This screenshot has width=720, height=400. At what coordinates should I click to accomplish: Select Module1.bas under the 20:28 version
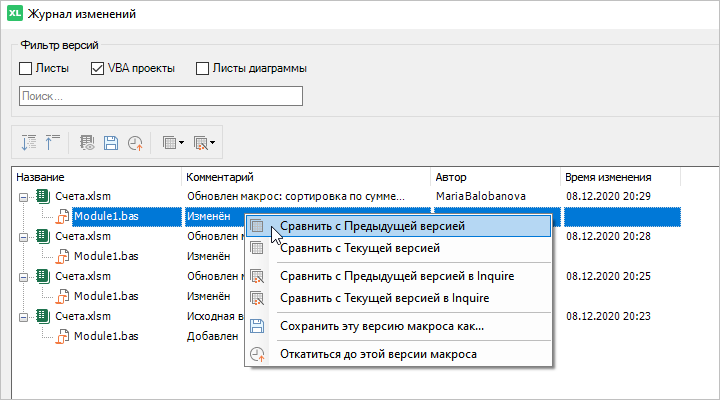click(x=106, y=256)
